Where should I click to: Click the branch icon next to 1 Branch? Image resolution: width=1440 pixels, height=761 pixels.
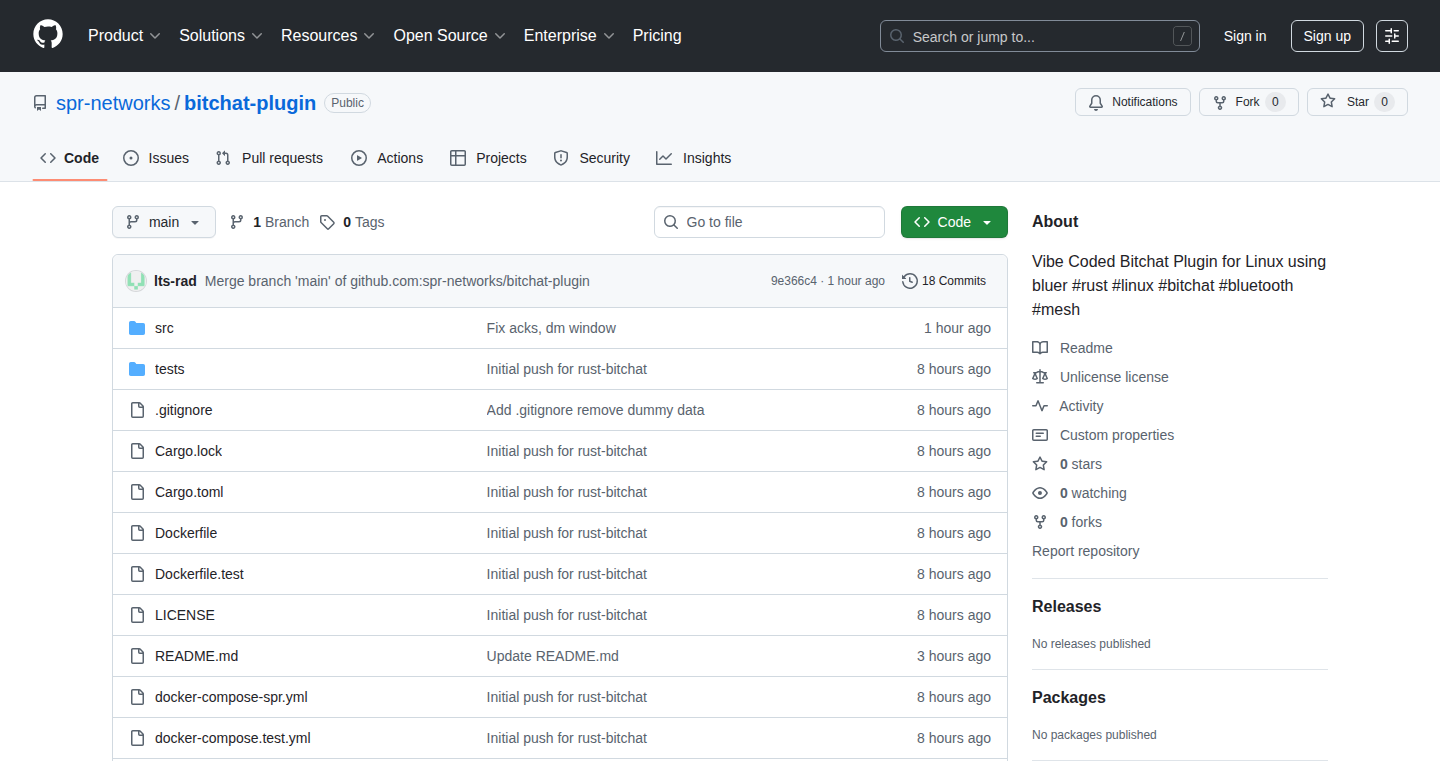237,222
